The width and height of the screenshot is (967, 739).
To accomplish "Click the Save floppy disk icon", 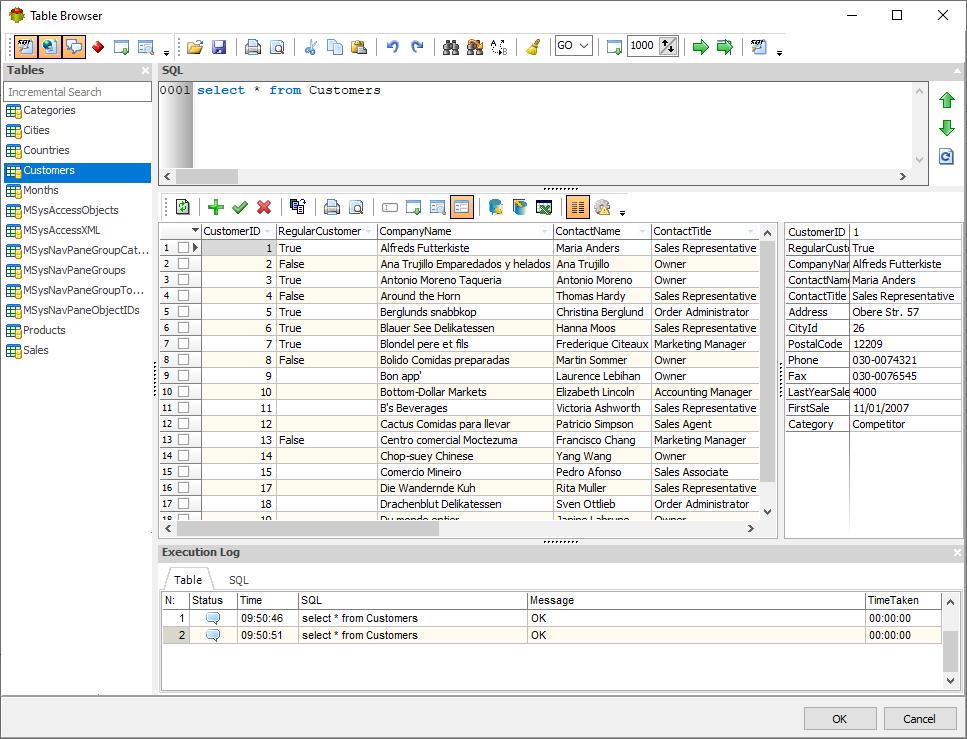I will [219, 47].
